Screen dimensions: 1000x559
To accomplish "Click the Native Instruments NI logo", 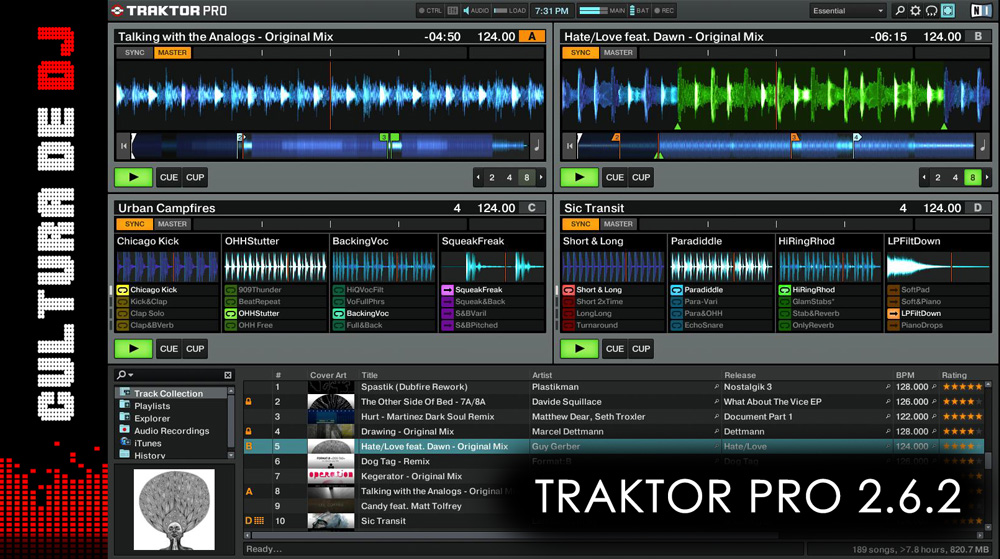I will [x=980, y=11].
